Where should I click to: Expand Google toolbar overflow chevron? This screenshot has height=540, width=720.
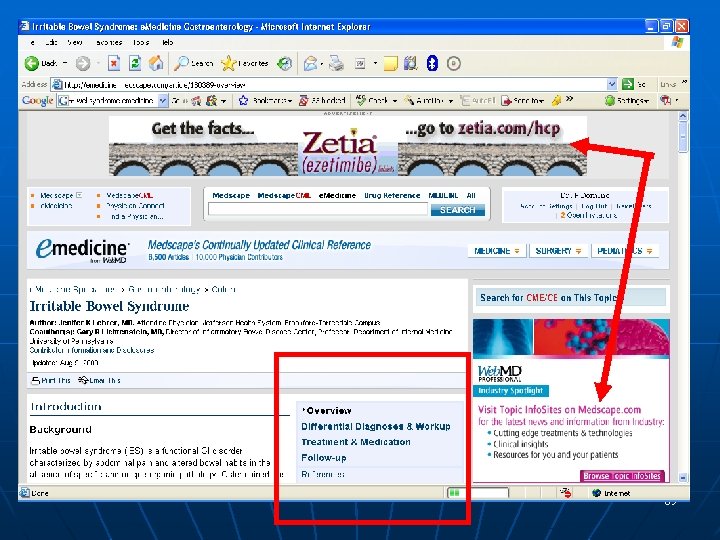(x=570, y=99)
